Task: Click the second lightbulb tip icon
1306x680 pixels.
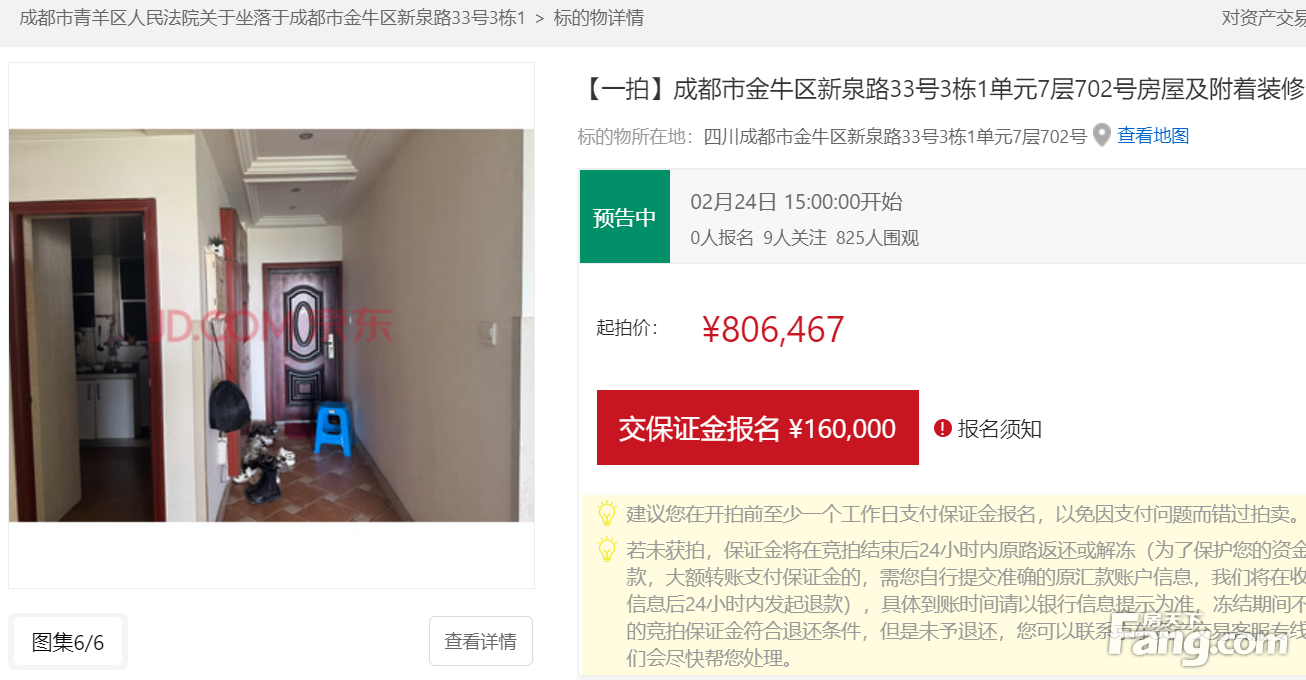Action: 607,549
